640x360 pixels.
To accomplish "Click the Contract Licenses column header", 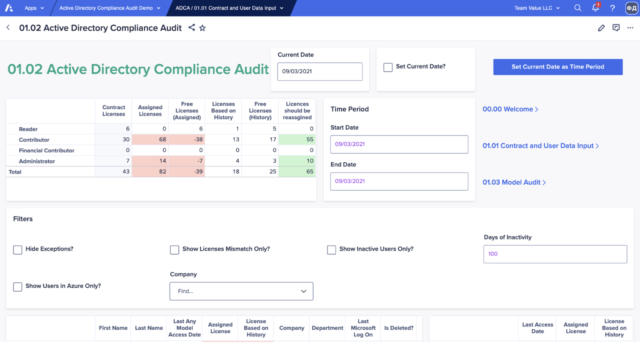I will click(x=113, y=111).
